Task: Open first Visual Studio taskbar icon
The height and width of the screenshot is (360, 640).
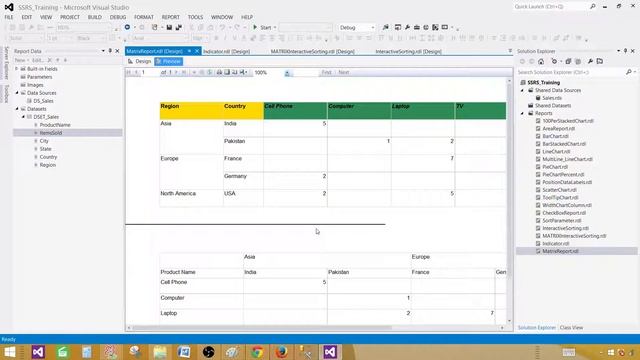Action: tap(38, 352)
